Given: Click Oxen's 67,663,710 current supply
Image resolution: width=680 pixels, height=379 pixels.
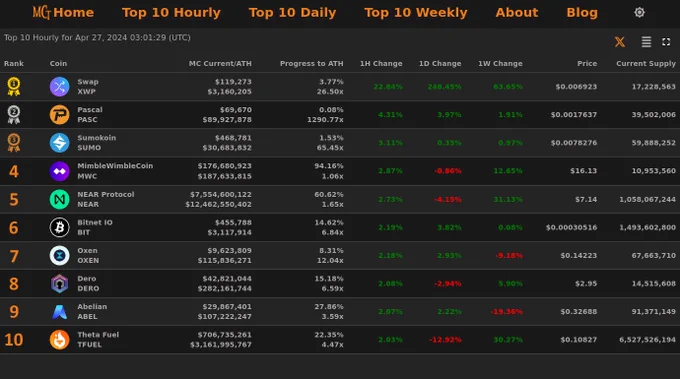Looking at the screenshot, I should click(654, 255).
